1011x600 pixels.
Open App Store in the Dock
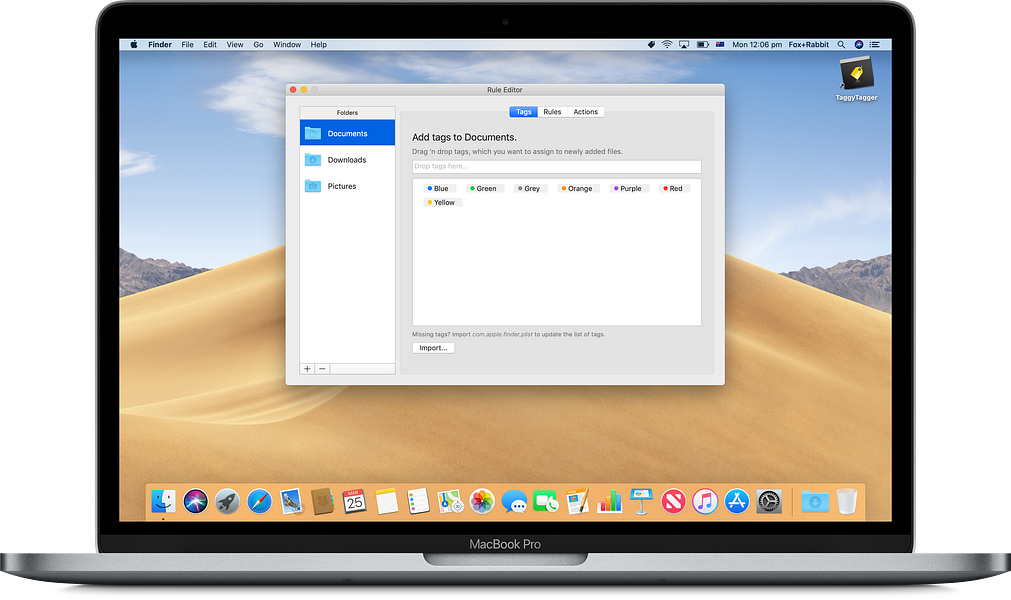(x=737, y=501)
